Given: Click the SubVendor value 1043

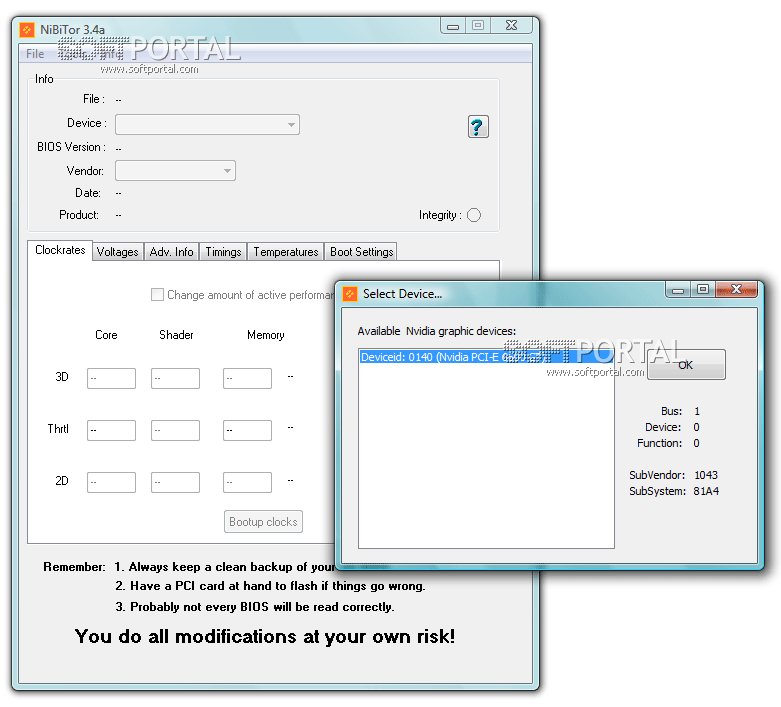Looking at the screenshot, I should coord(706,475).
